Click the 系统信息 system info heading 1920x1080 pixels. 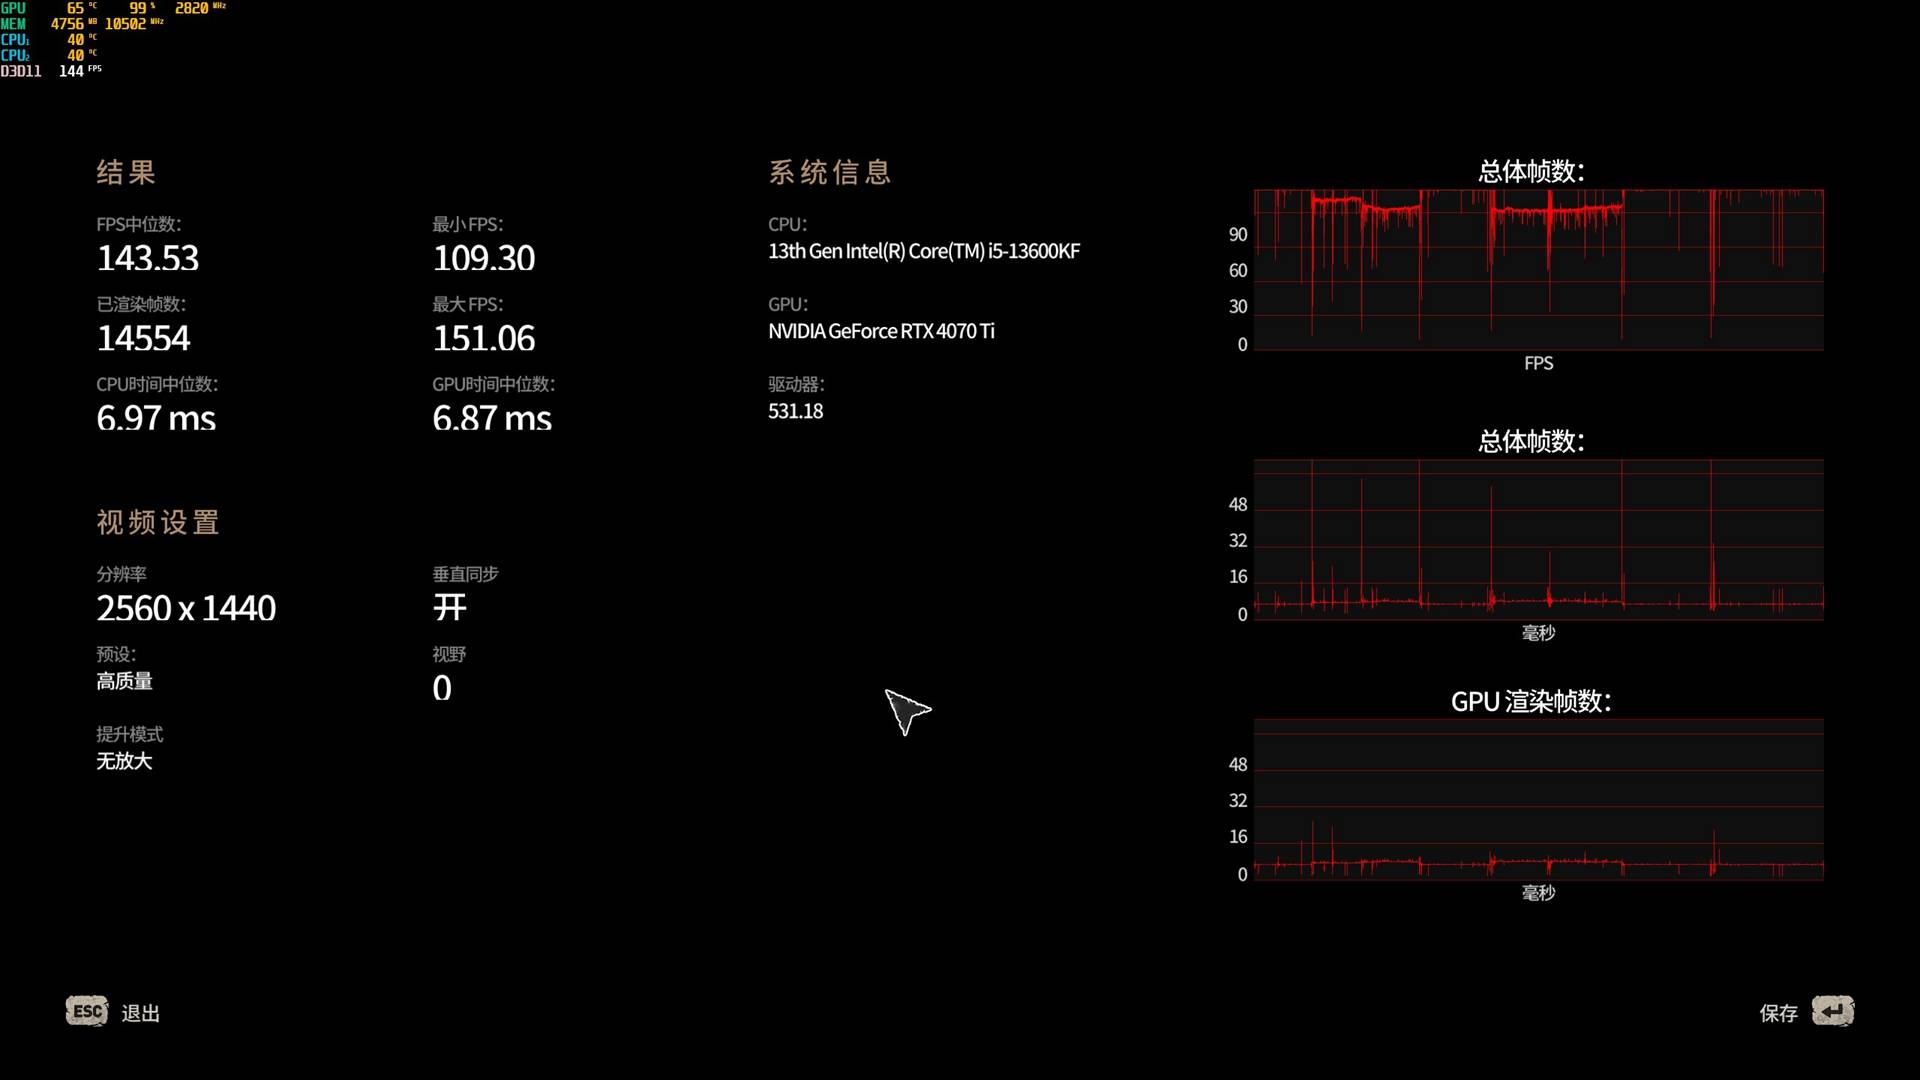(x=830, y=172)
